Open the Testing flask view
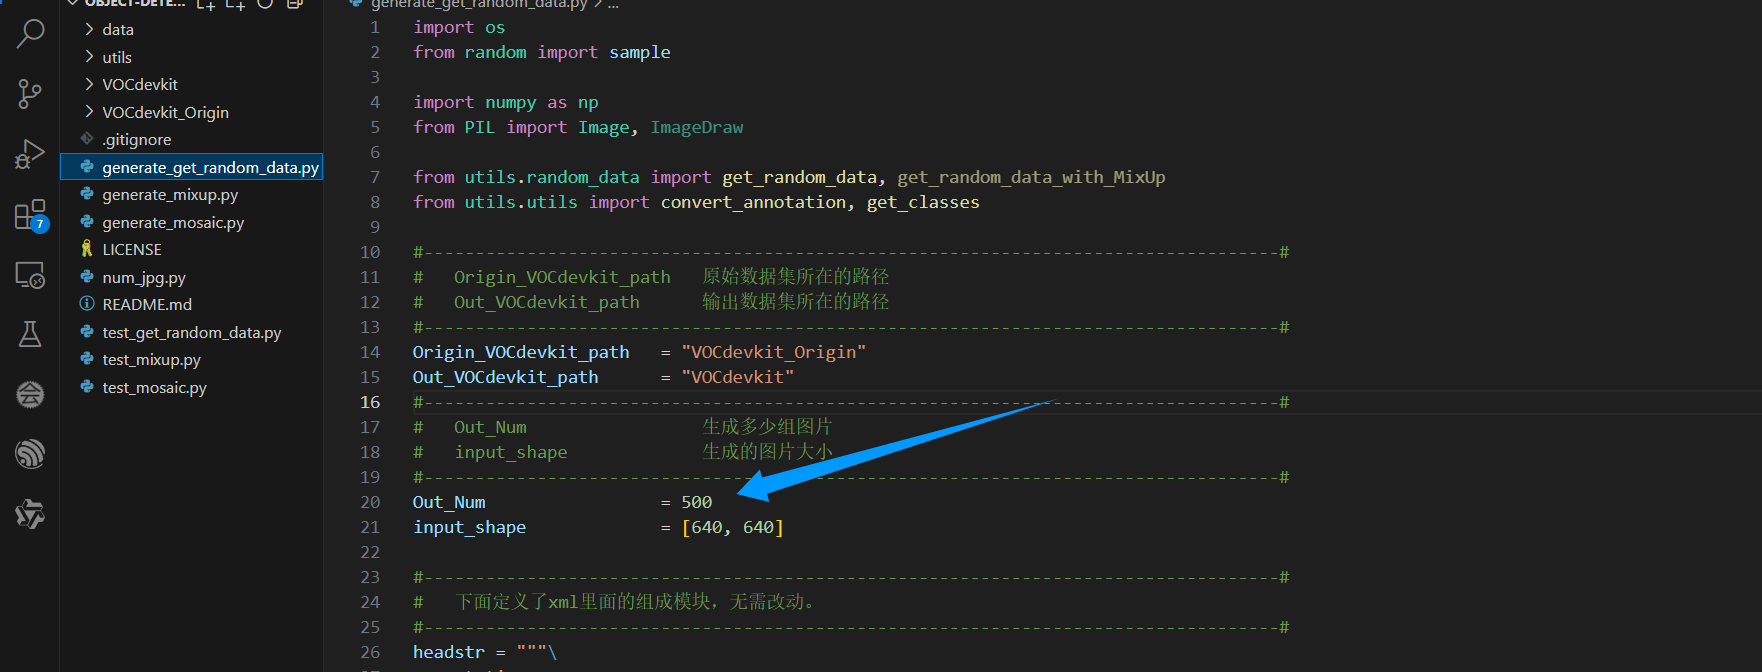 click(30, 334)
